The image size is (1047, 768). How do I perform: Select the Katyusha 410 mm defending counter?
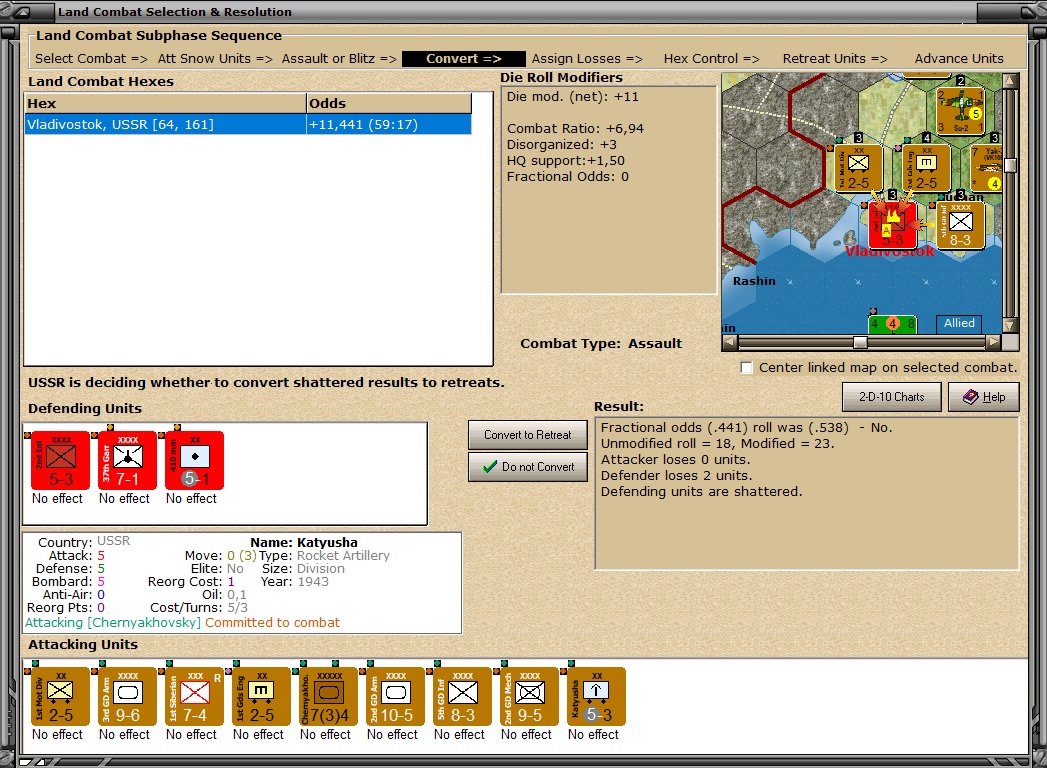click(x=191, y=460)
